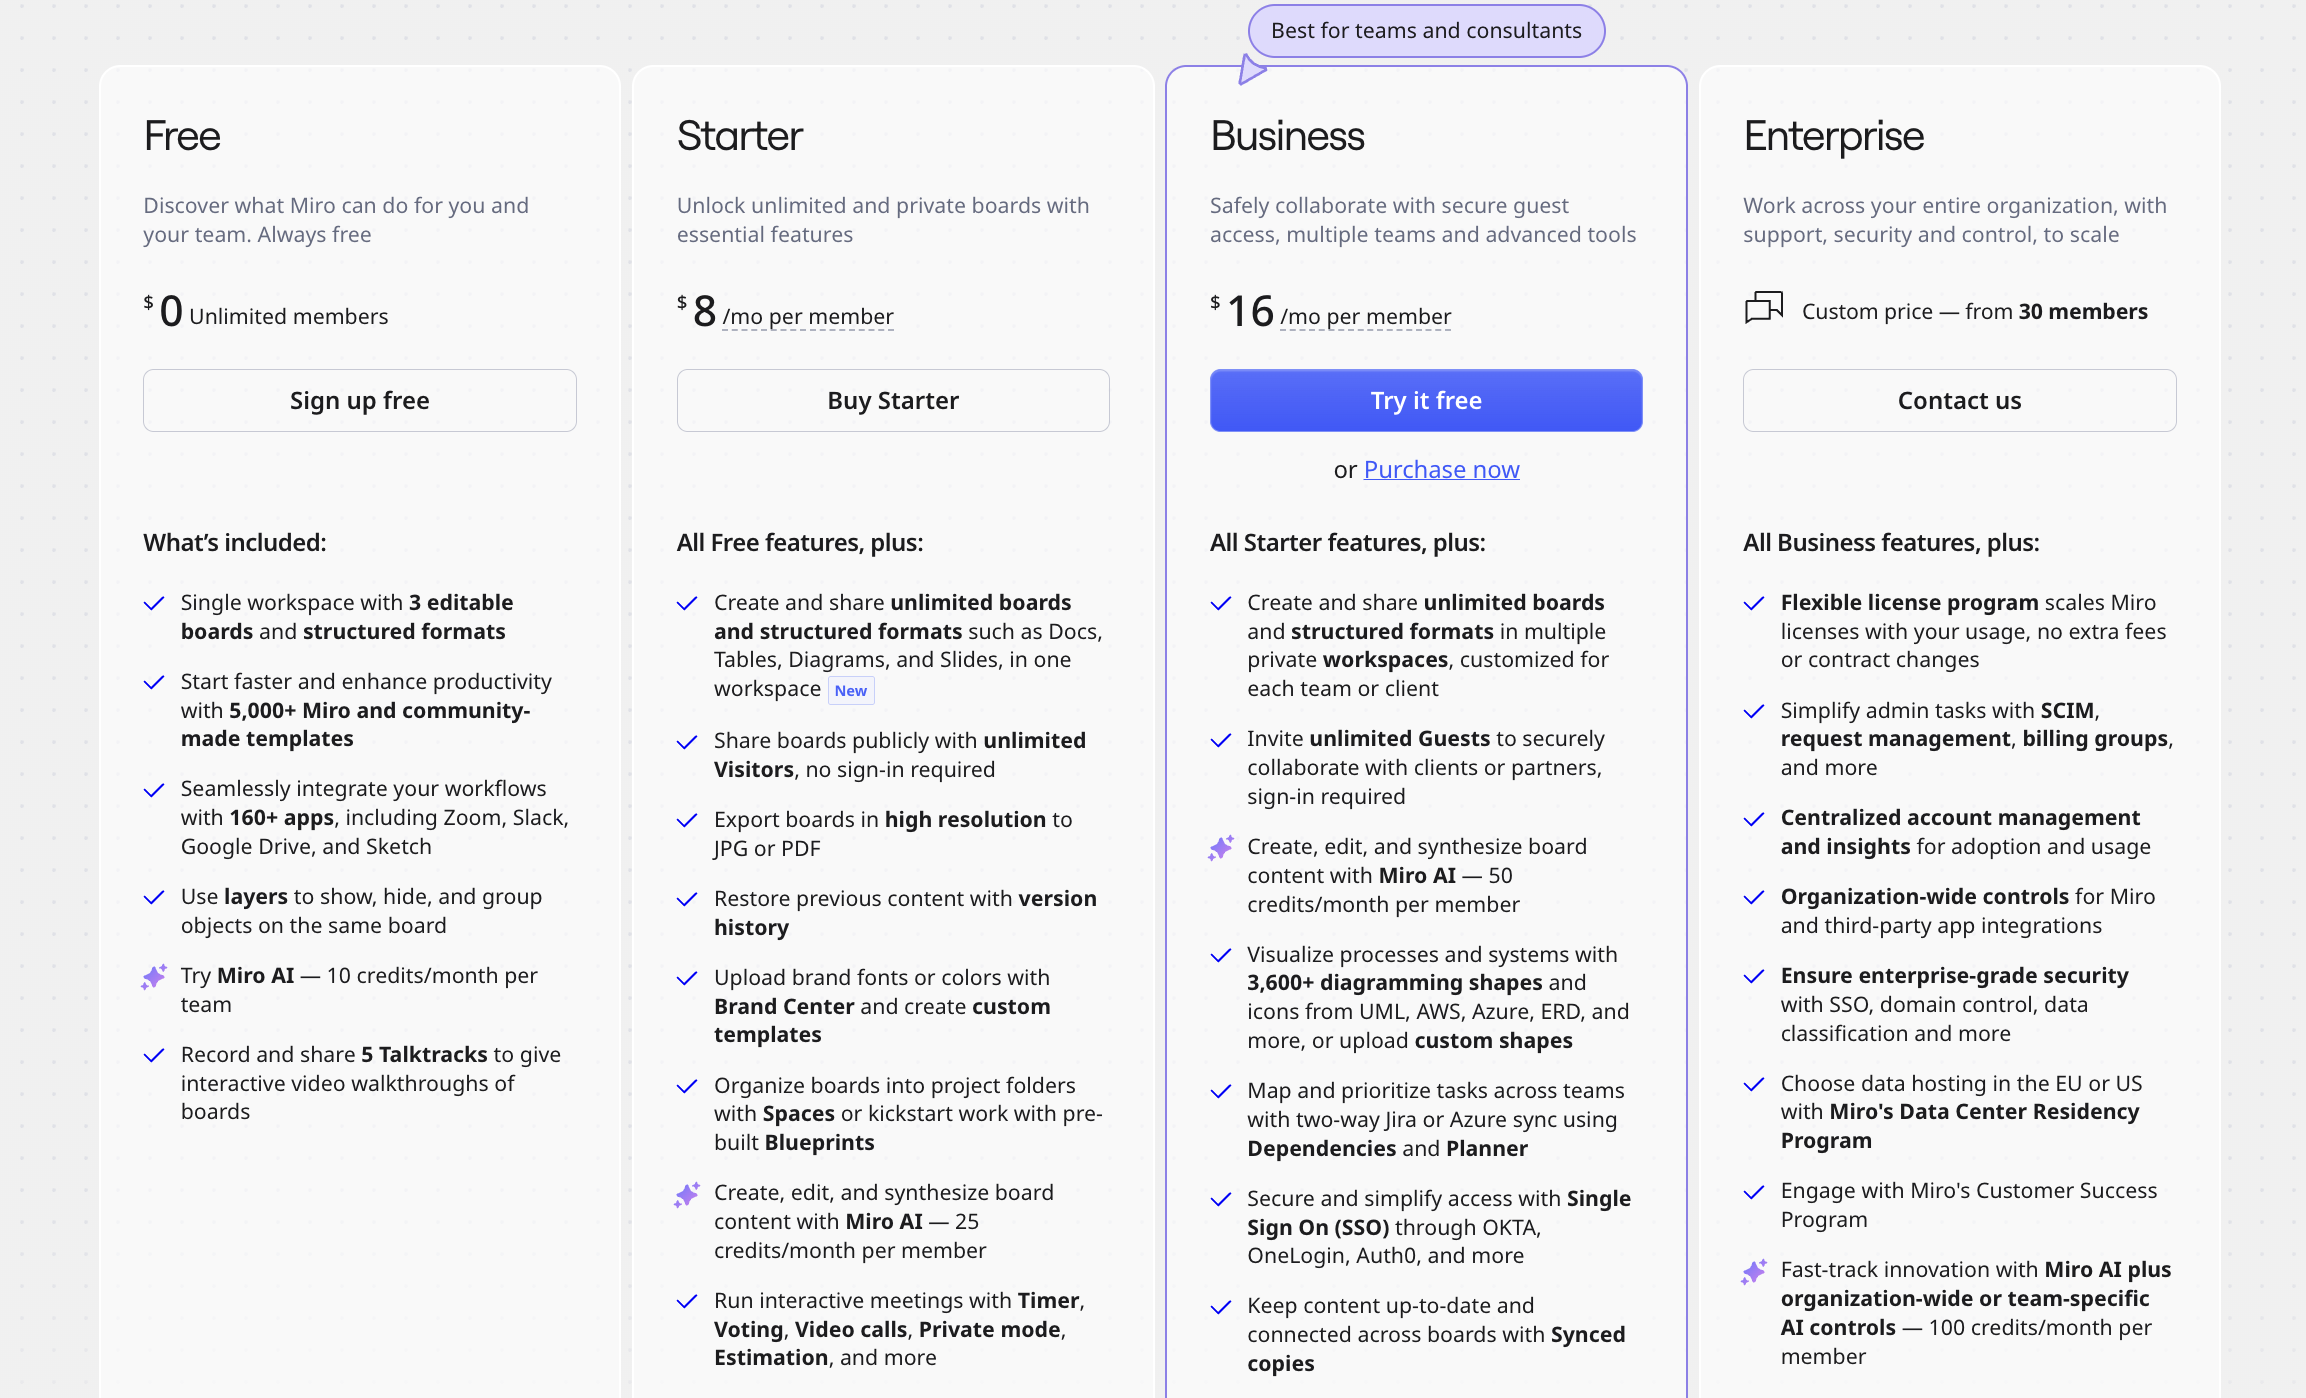Image resolution: width=2306 pixels, height=1398 pixels.
Task: Click checkmark beside layers feature
Action: click(x=154, y=897)
